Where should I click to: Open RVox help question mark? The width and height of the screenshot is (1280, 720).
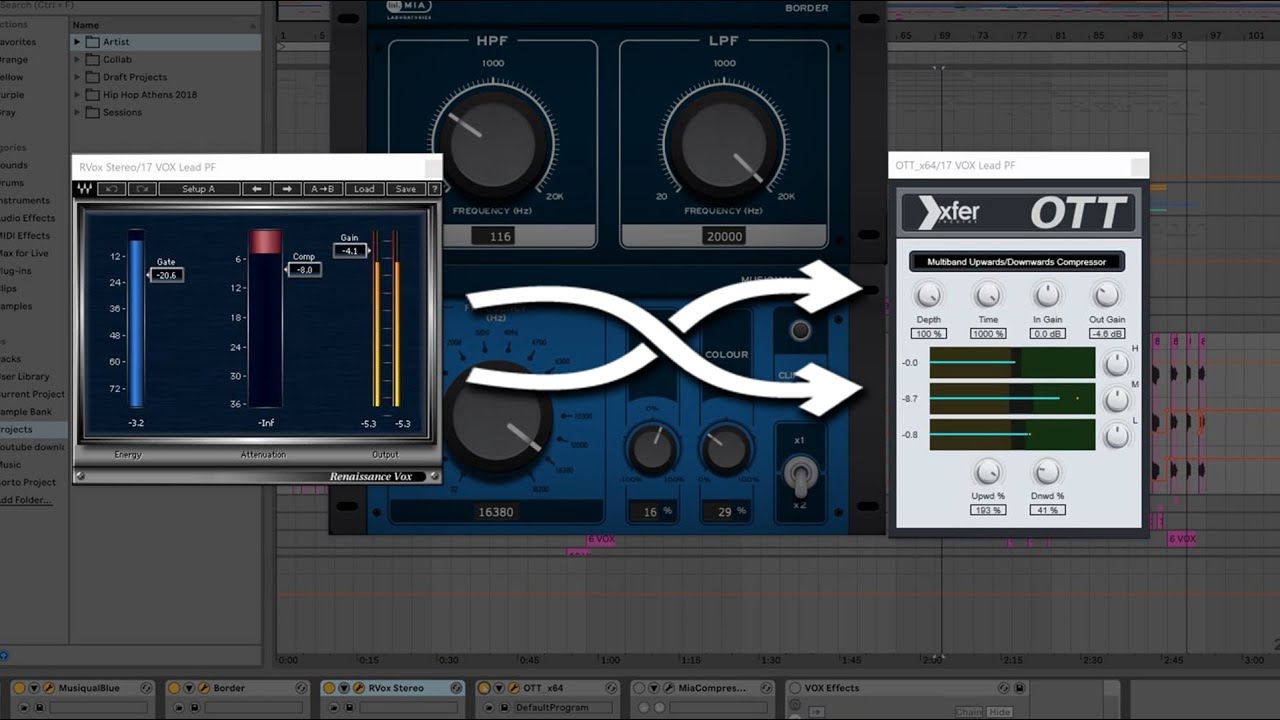[434, 189]
